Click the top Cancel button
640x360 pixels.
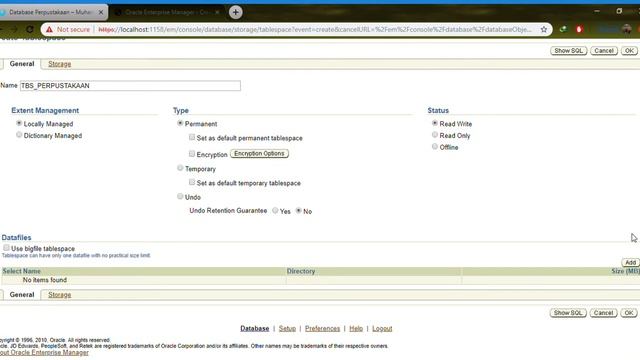click(x=604, y=51)
